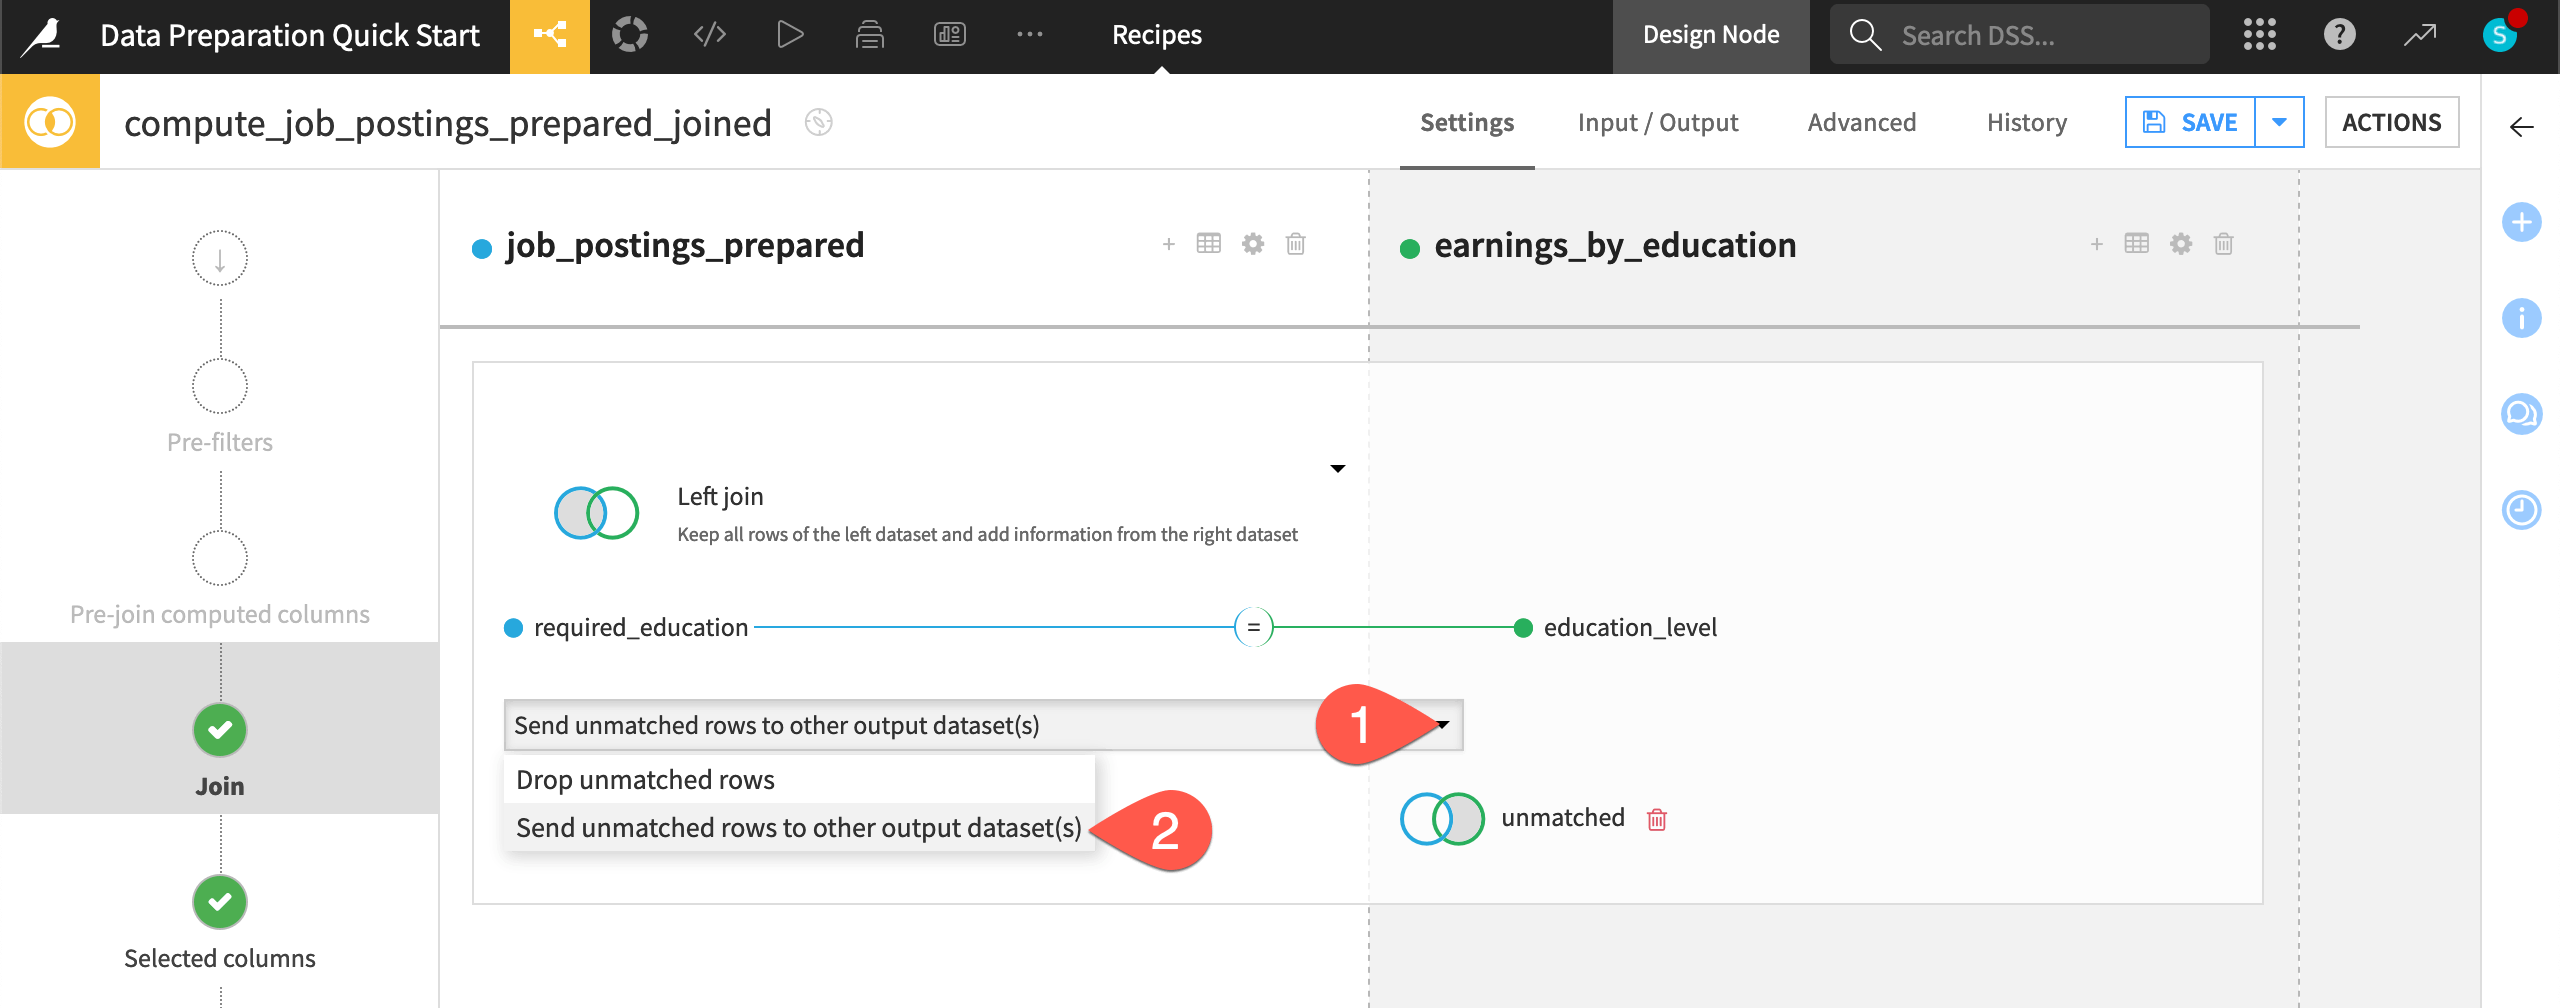Open settings gear for earnings_by_education dataset

coord(2180,243)
